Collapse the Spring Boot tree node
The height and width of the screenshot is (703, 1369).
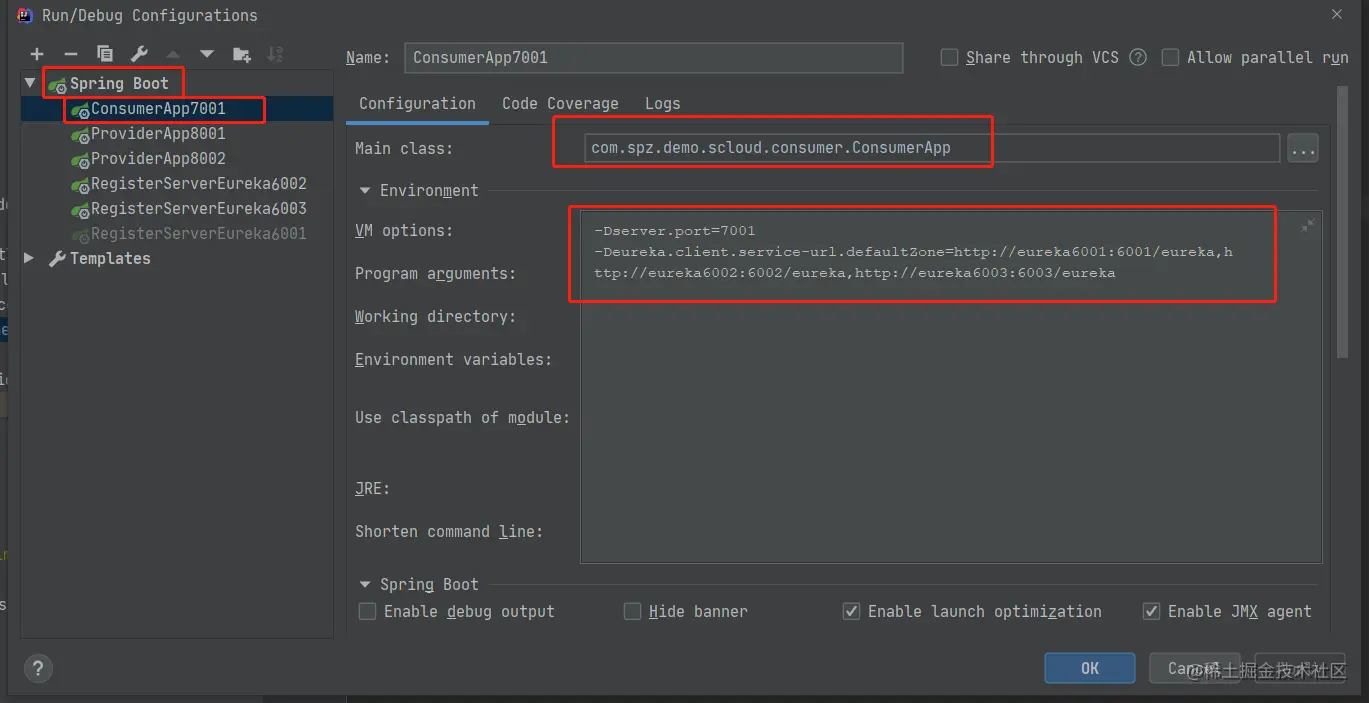pyautogui.click(x=31, y=83)
